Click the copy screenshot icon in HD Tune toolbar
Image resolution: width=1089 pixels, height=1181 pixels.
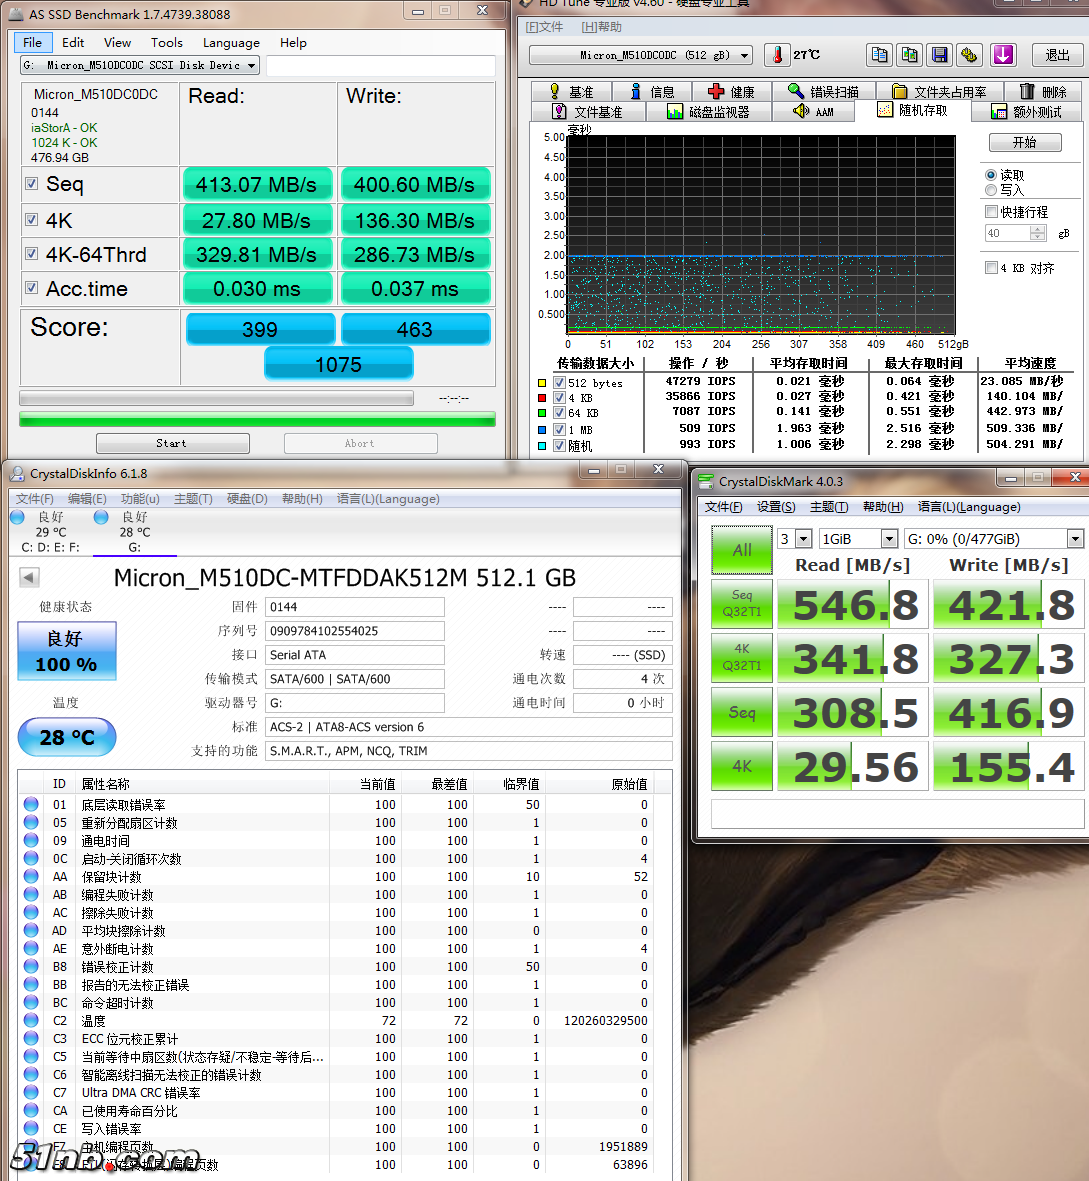click(x=909, y=55)
